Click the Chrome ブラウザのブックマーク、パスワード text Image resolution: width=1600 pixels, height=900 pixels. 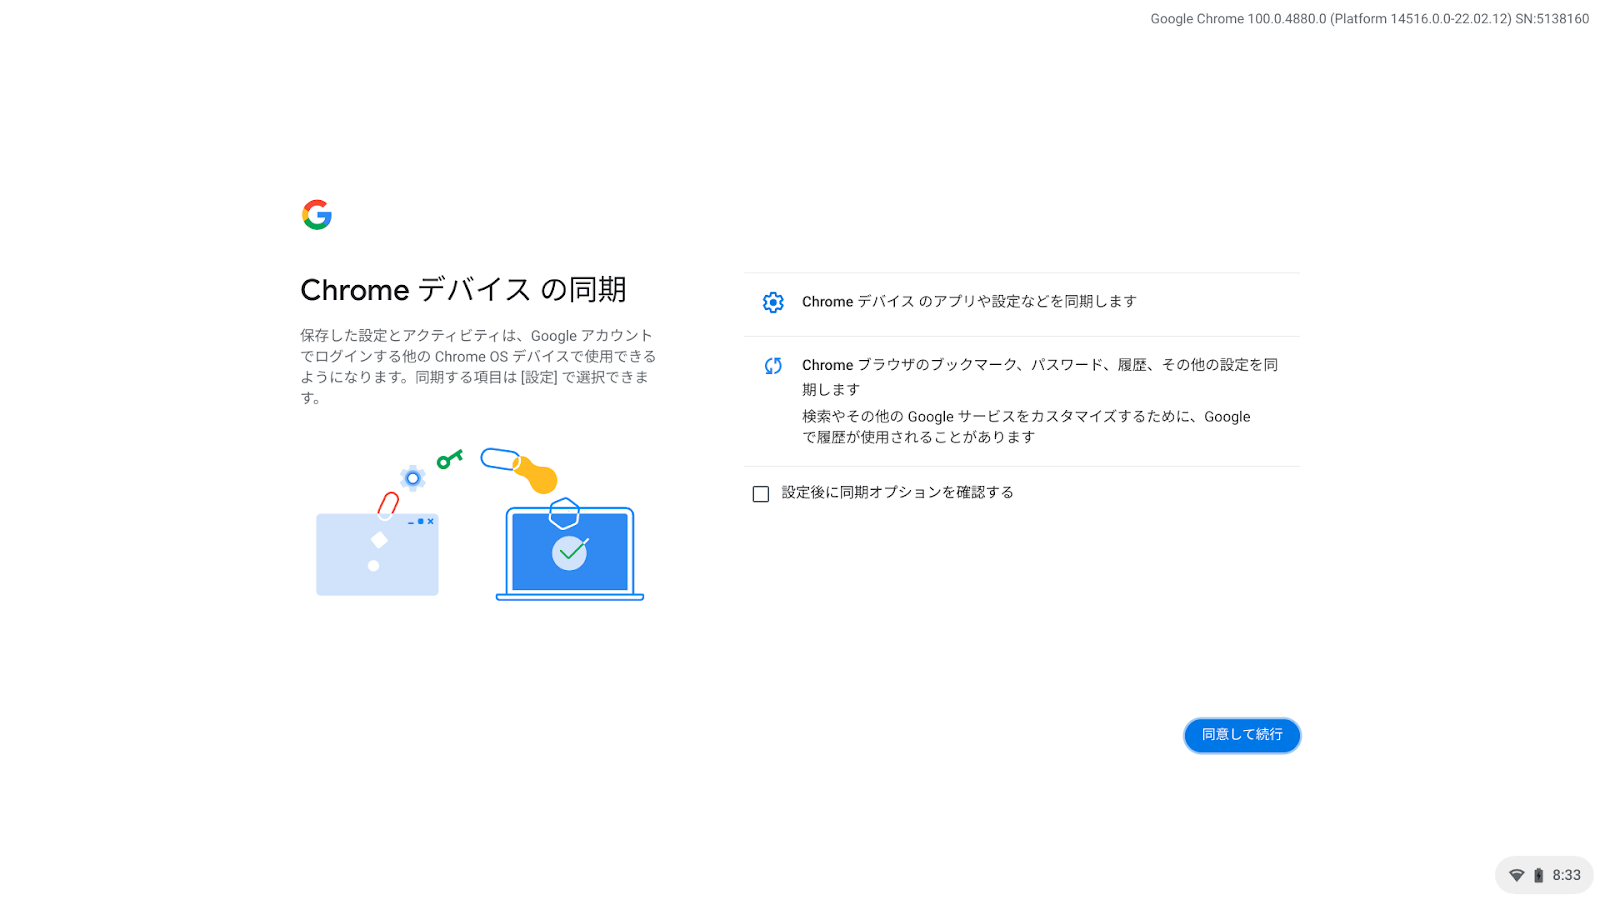coord(1040,377)
